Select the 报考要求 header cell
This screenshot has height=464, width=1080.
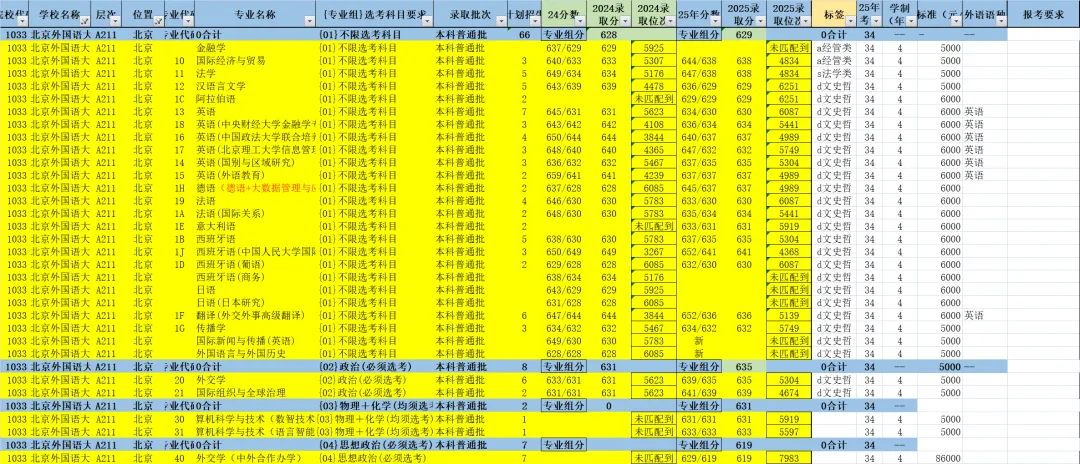pyautogui.click(x=1043, y=14)
